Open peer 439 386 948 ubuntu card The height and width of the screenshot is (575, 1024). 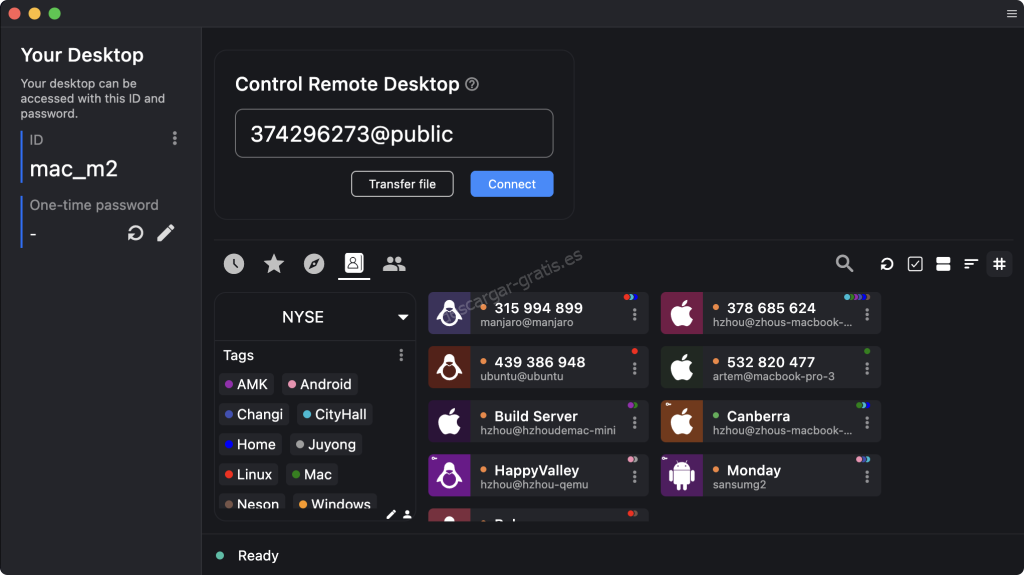538,367
